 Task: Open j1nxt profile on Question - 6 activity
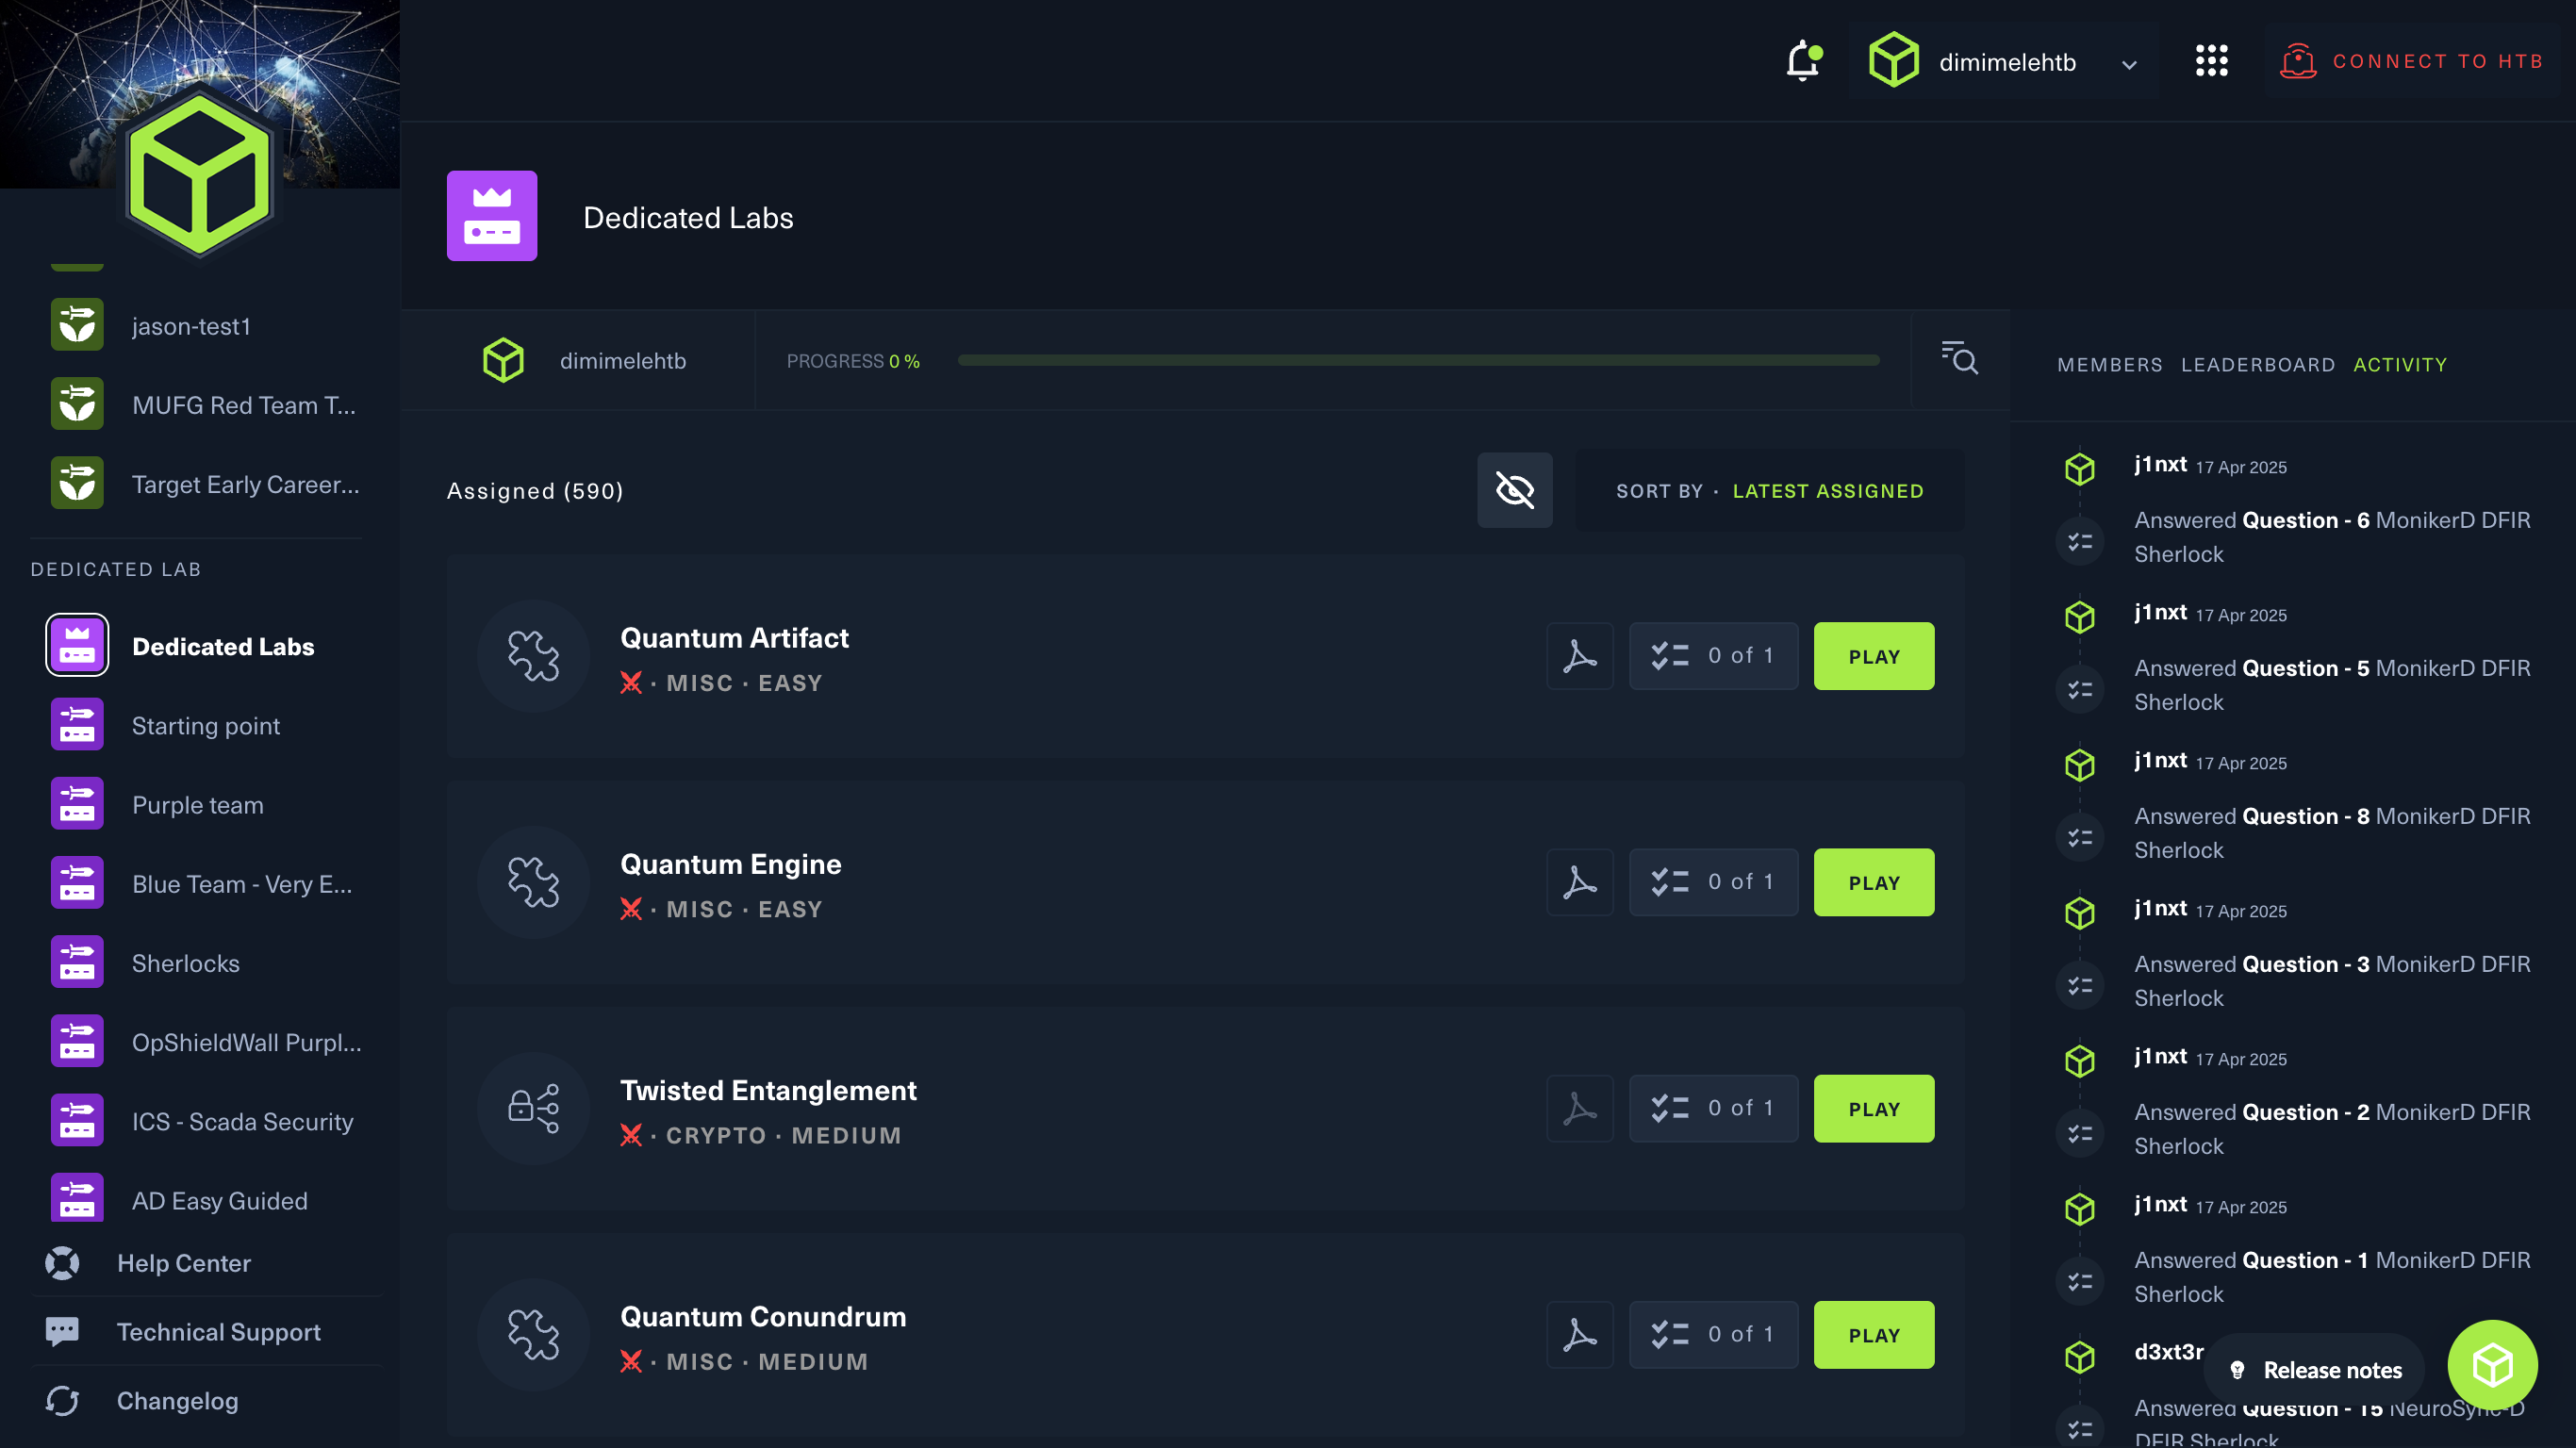2160,464
